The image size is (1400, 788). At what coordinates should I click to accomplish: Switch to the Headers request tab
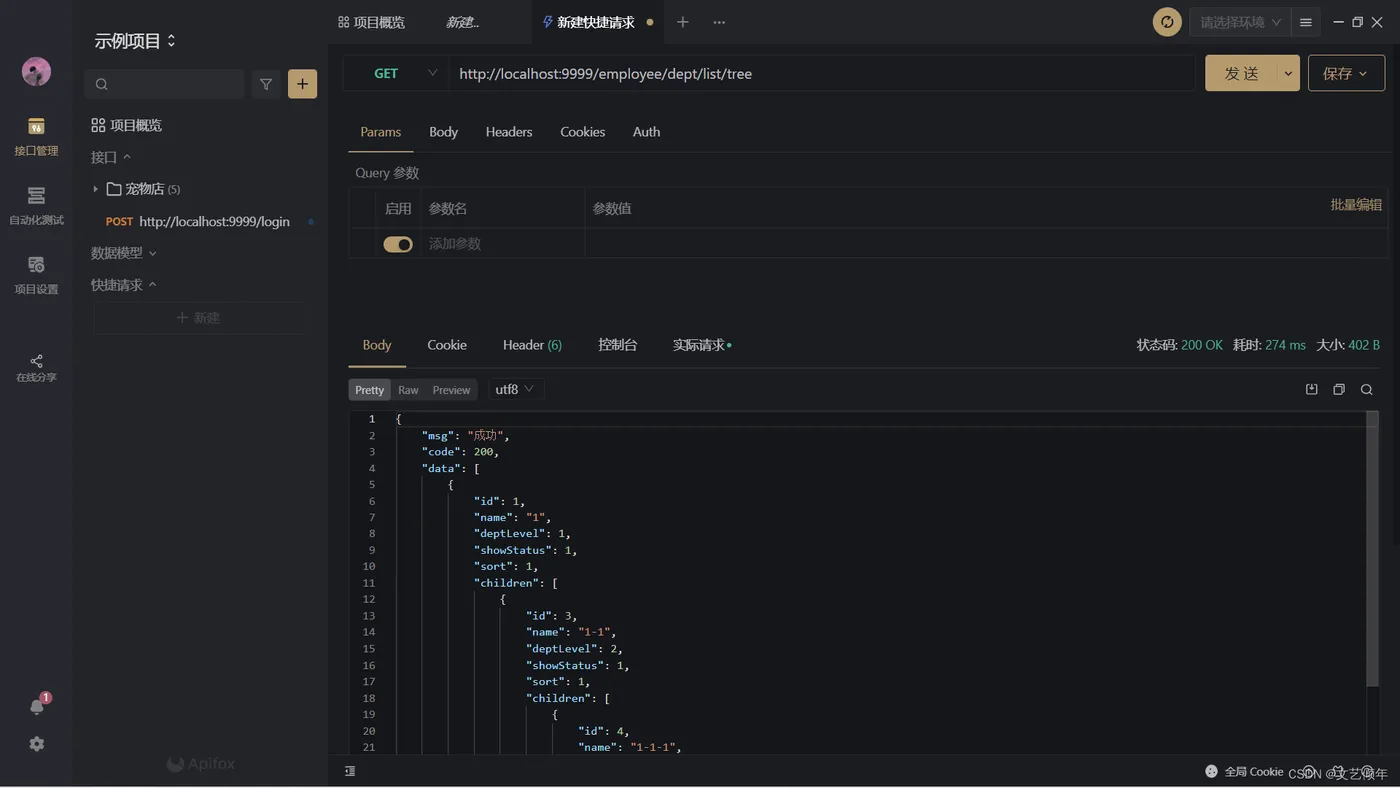pyautogui.click(x=508, y=132)
